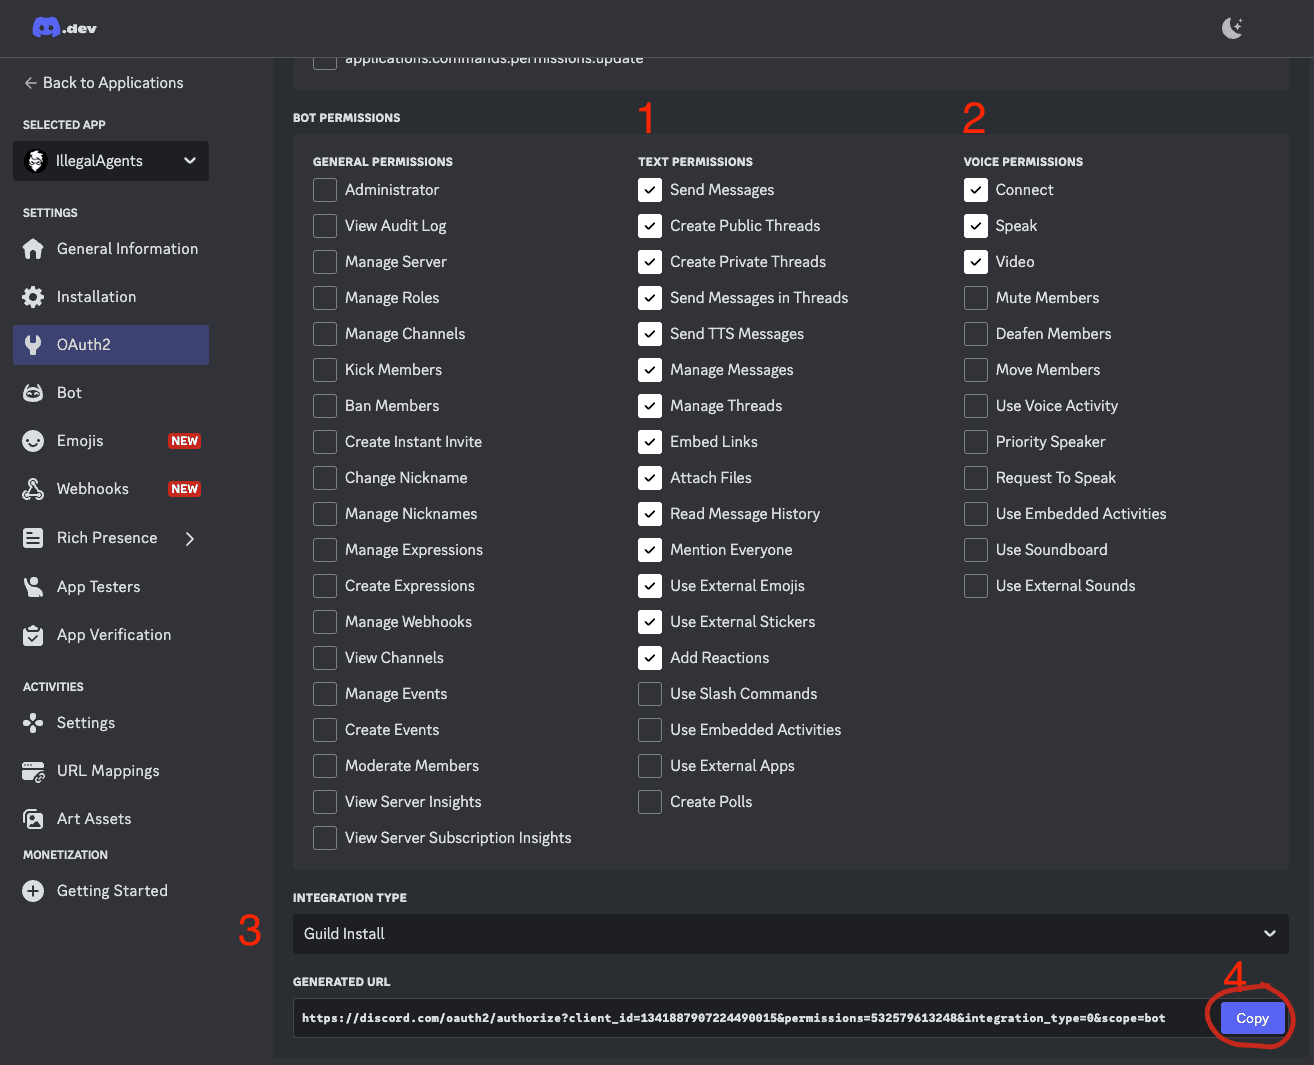Image resolution: width=1314 pixels, height=1065 pixels.
Task: Open the Art Assets page
Action: (x=111, y=819)
